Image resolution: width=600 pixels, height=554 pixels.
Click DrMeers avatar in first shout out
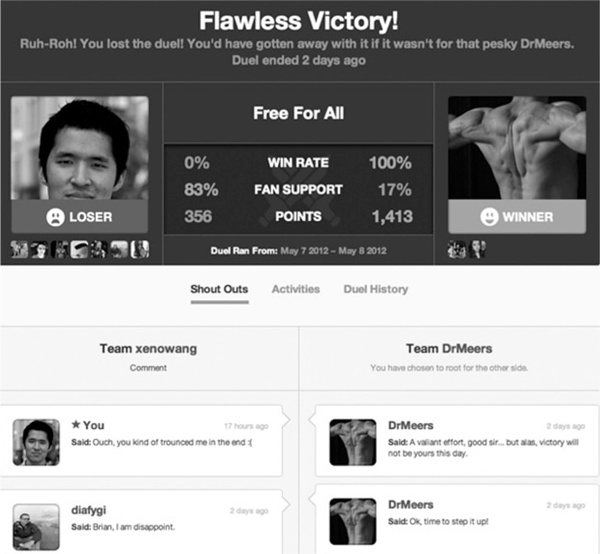(353, 442)
